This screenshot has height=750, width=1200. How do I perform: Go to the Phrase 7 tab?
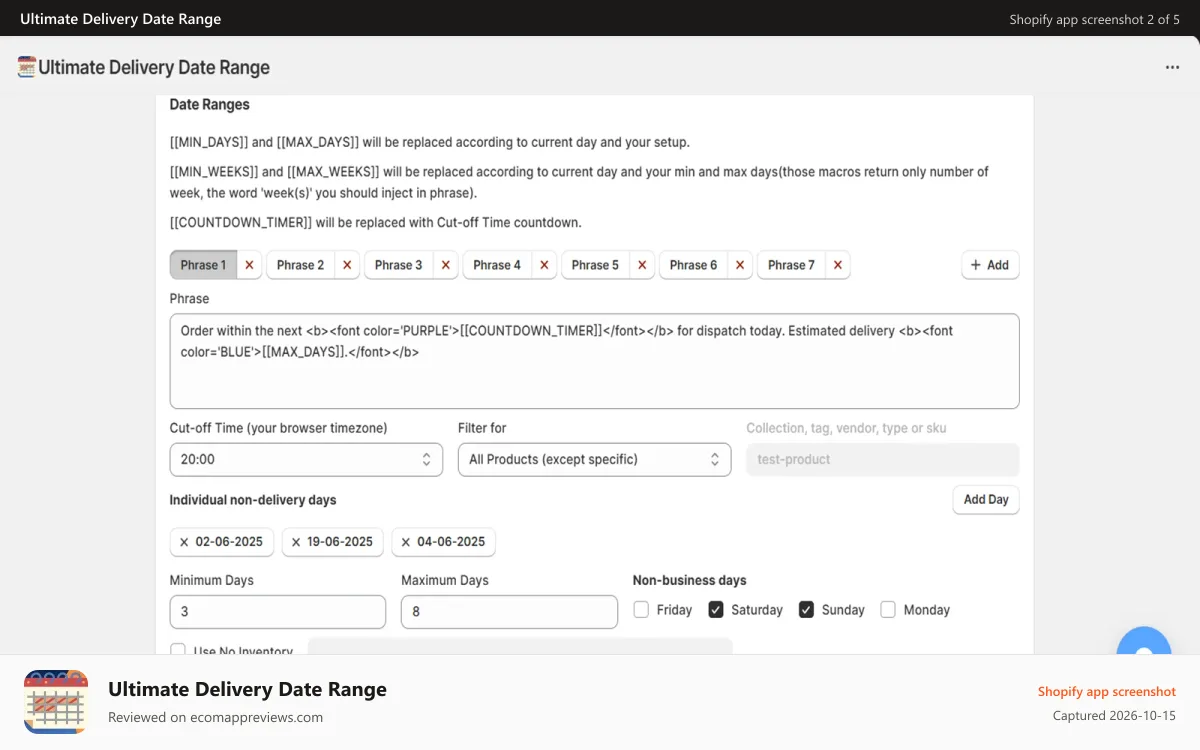791,265
